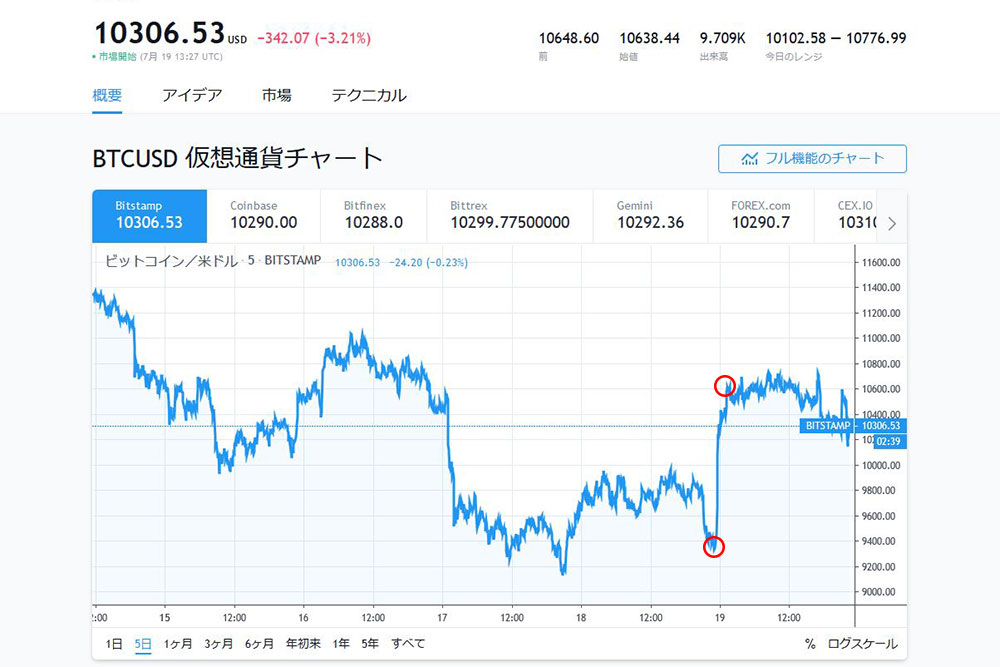Click the 02:39 countdown label
The width and height of the screenshot is (1000, 667).
click(888, 441)
